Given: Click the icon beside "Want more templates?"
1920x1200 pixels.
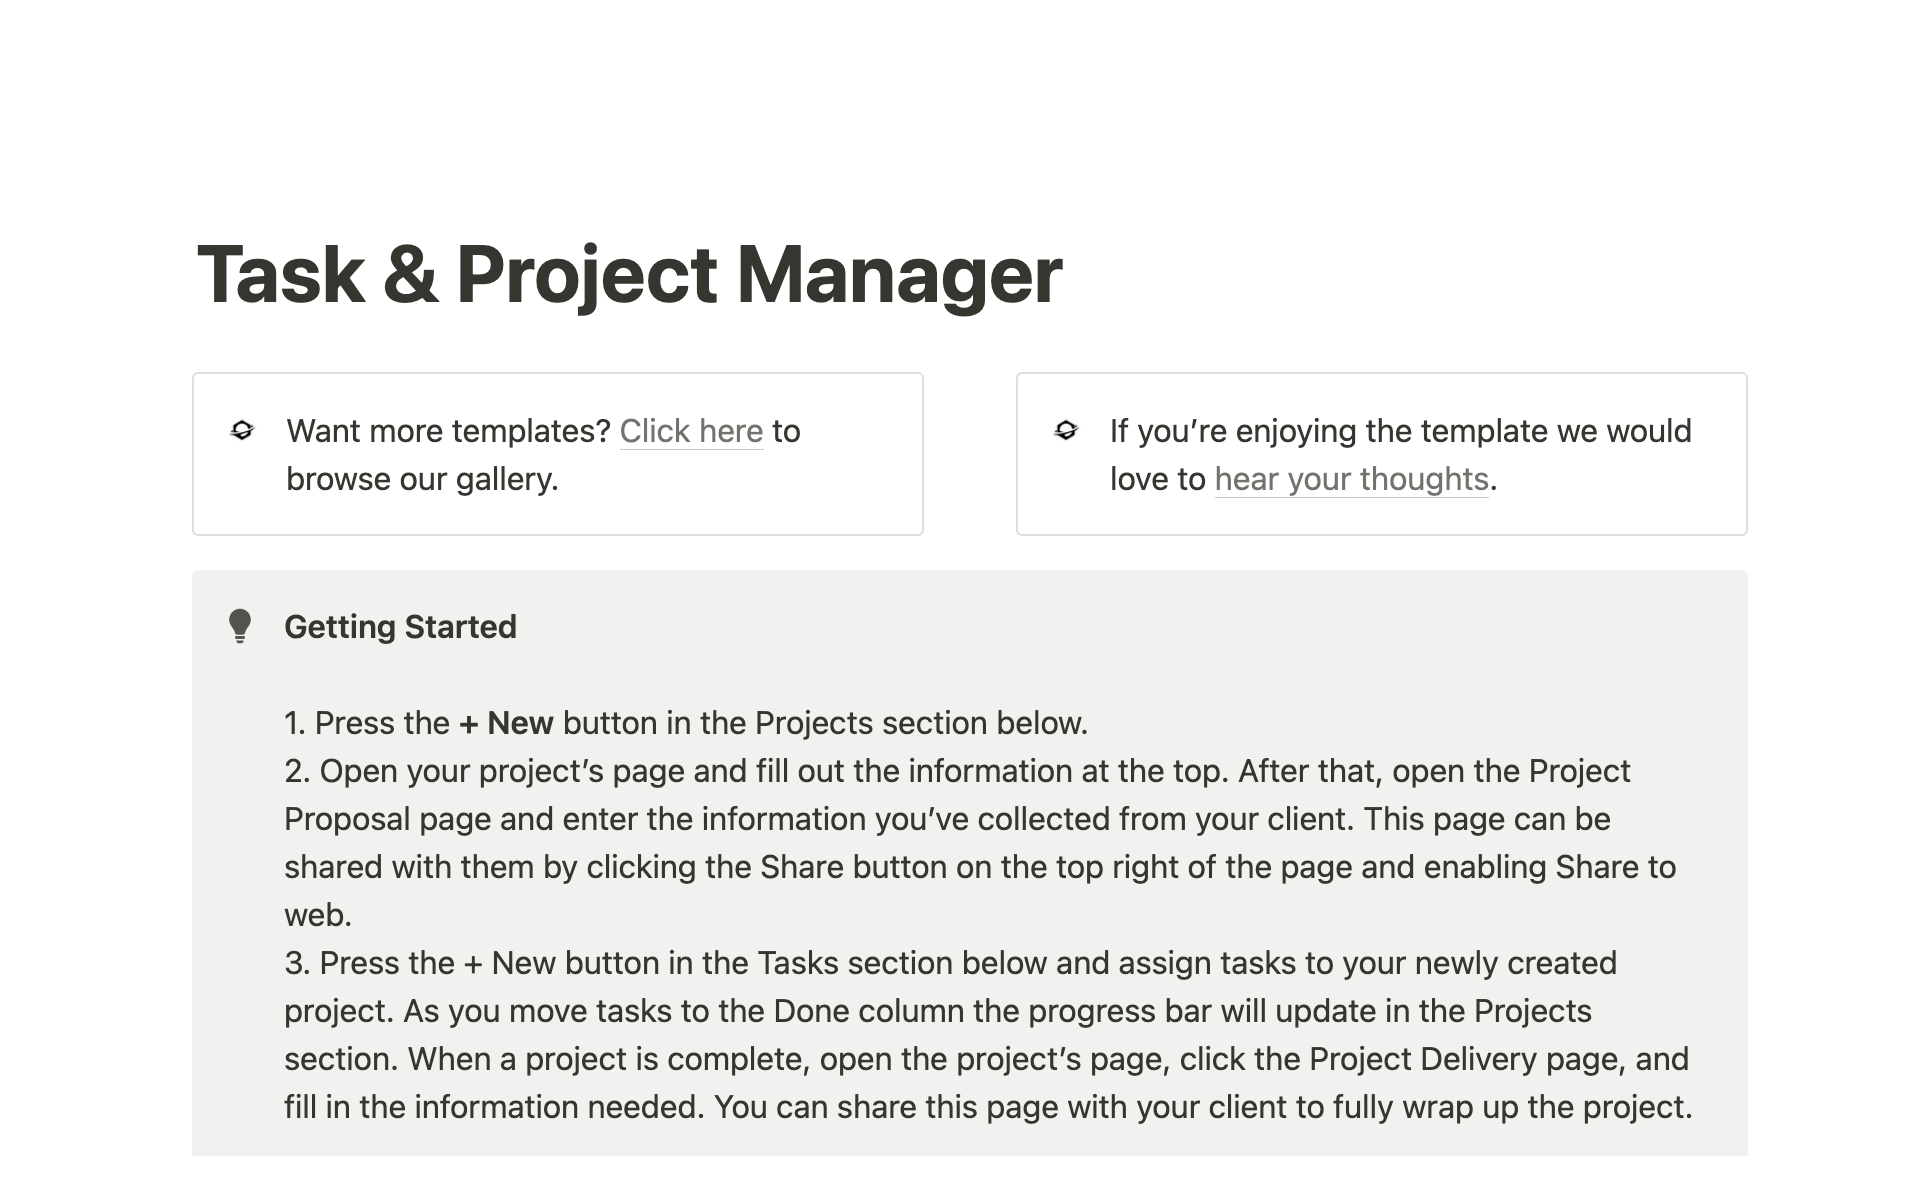Looking at the screenshot, I should [x=242, y=431].
